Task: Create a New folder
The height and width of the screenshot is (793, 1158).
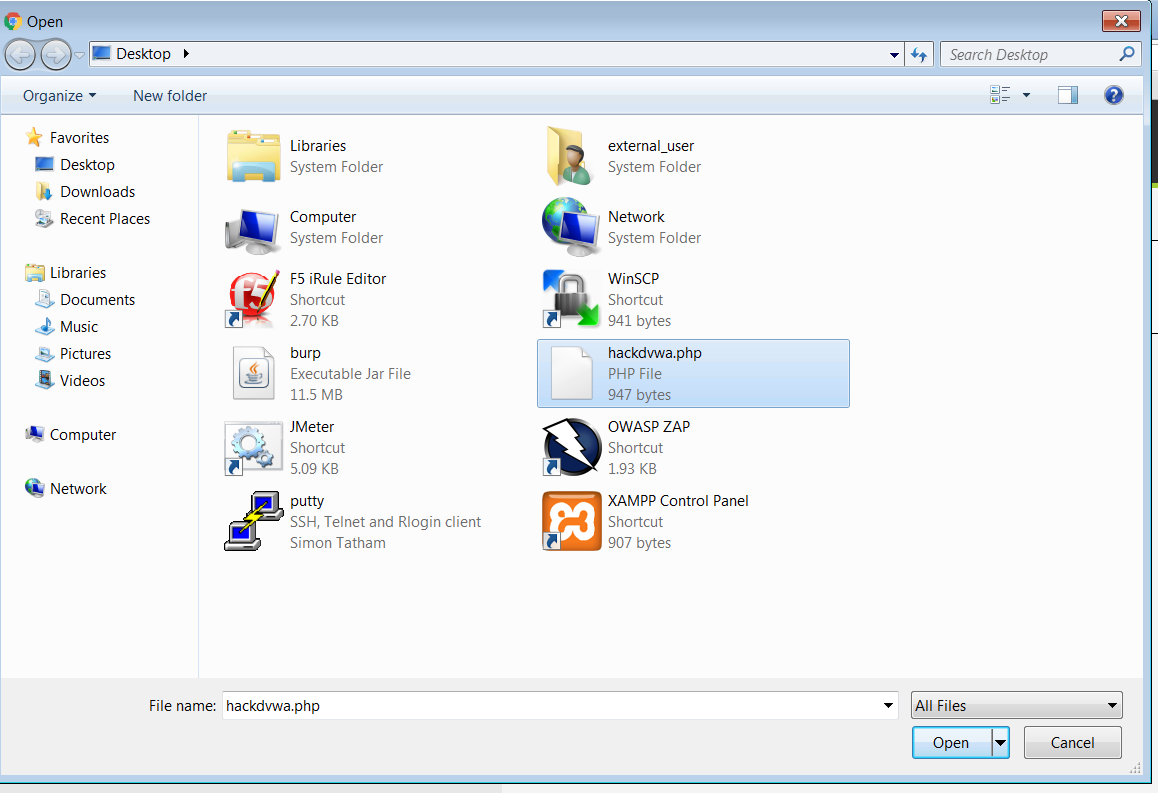Action: [x=170, y=96]
